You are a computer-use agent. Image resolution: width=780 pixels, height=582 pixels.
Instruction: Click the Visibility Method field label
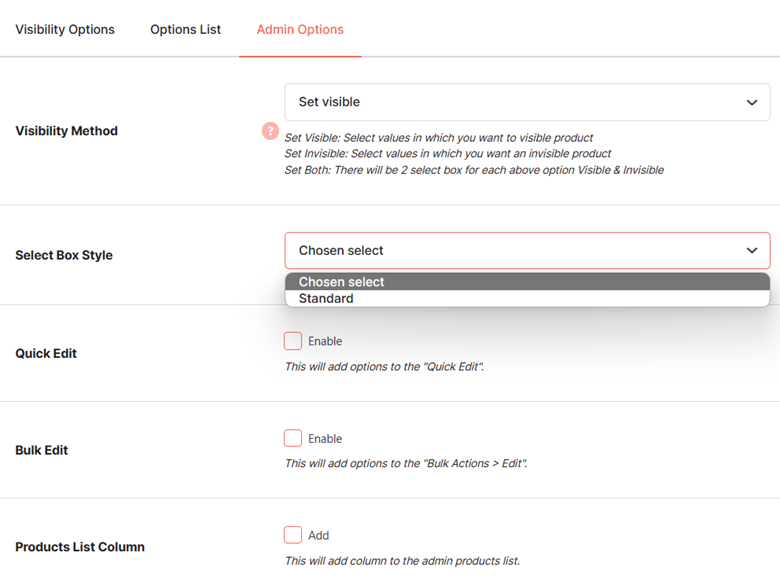pos(67,131)
